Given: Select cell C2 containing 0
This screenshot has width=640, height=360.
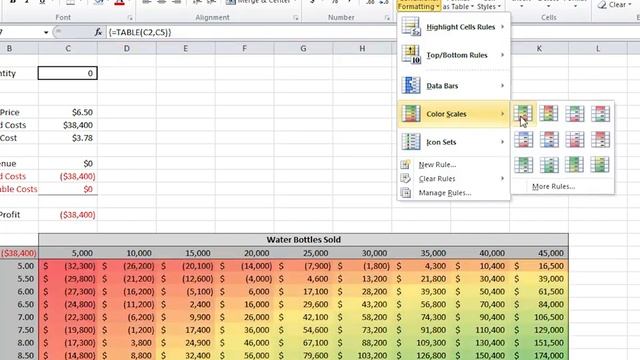Looking at the screenshot, I should coord(68,73).
